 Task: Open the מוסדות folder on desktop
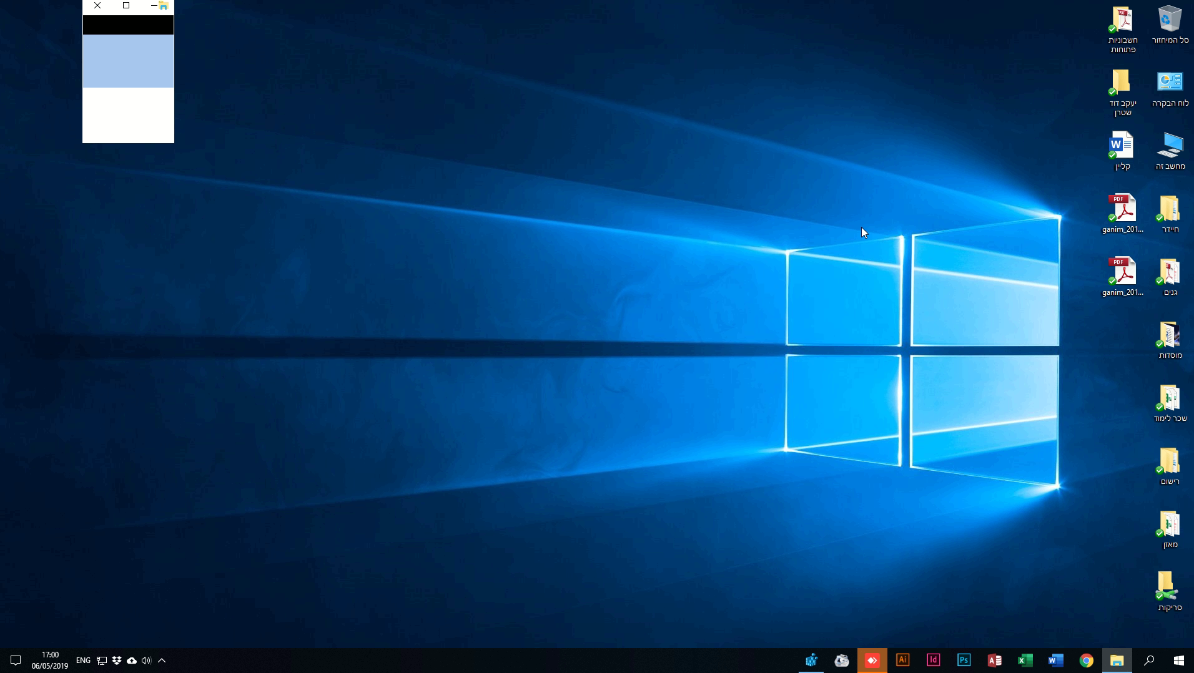pos(1170,340)
